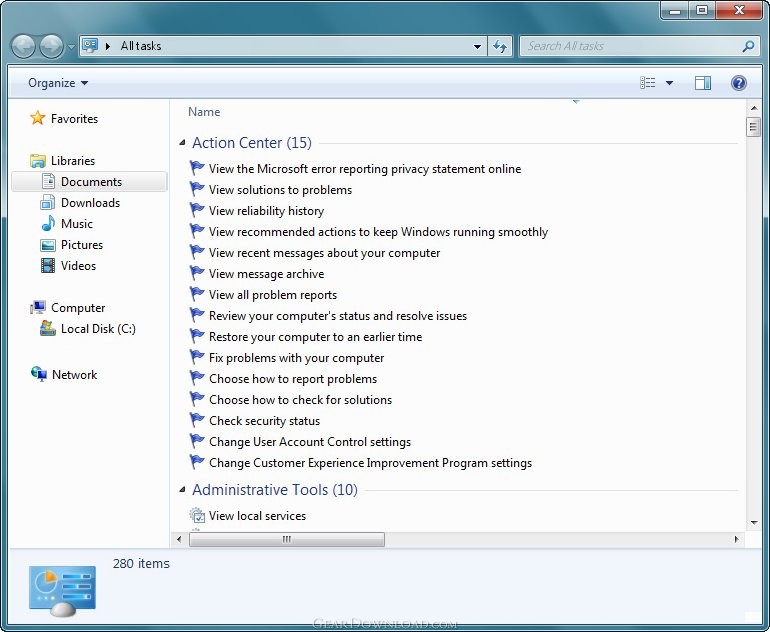The width and height of the screenshot is (770, 632).
Task: Select Favorites in the navigation pane
Action: [74, 119]
